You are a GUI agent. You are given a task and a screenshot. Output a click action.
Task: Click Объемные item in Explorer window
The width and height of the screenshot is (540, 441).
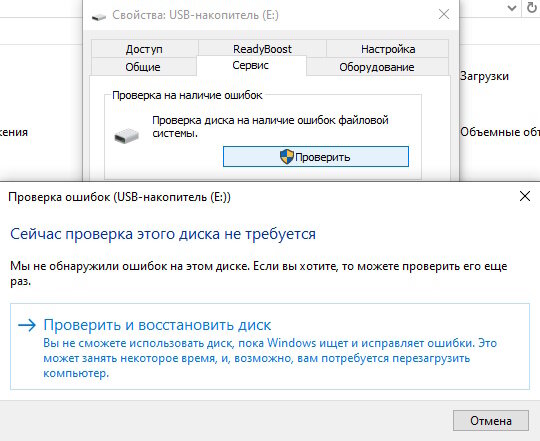point(500,132)
